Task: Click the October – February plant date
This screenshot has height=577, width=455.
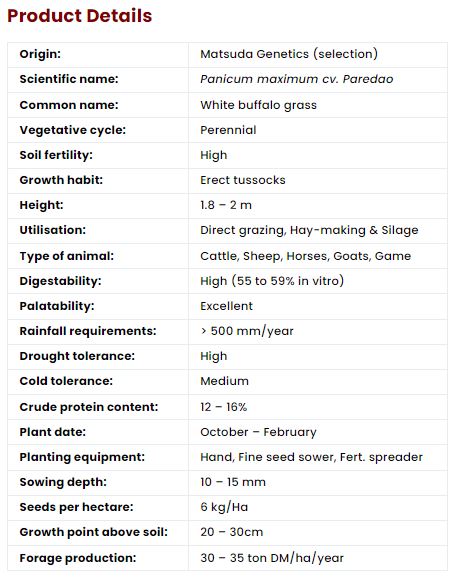Action: pos(258,432)
